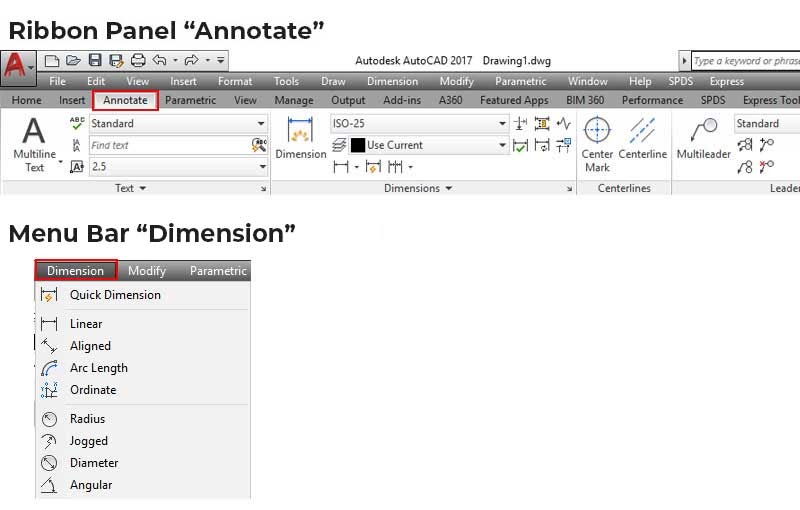Click the Collect multileaders icon
Viewport: 800px width, 510px height.
point(745,166)
